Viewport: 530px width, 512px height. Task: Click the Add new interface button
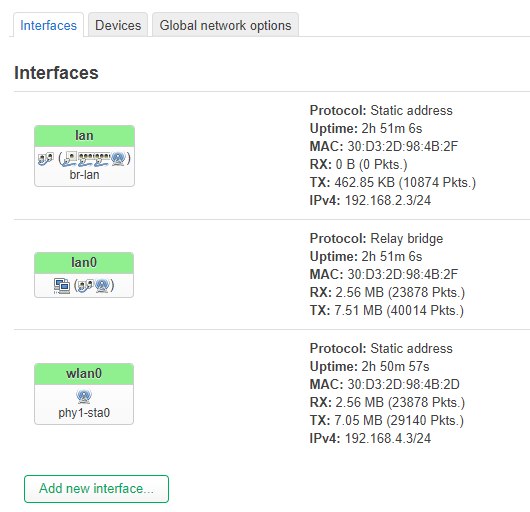[x=96, y=489]
